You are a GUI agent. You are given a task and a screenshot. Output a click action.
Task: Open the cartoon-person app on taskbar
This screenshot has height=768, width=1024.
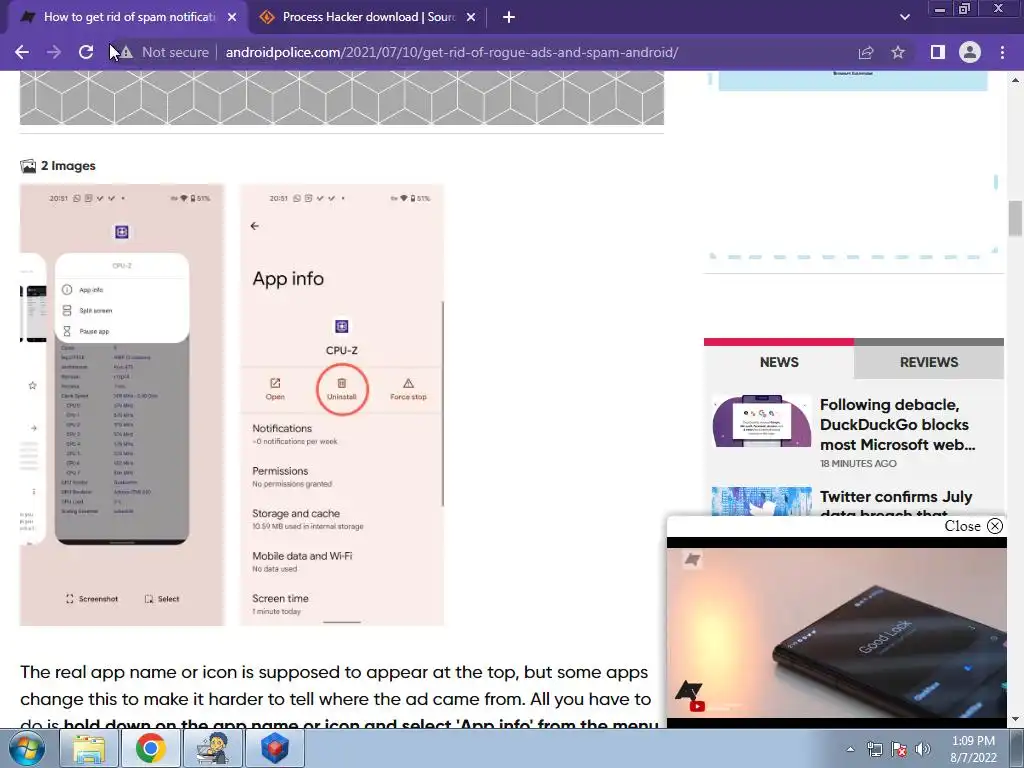click(213, 748)
